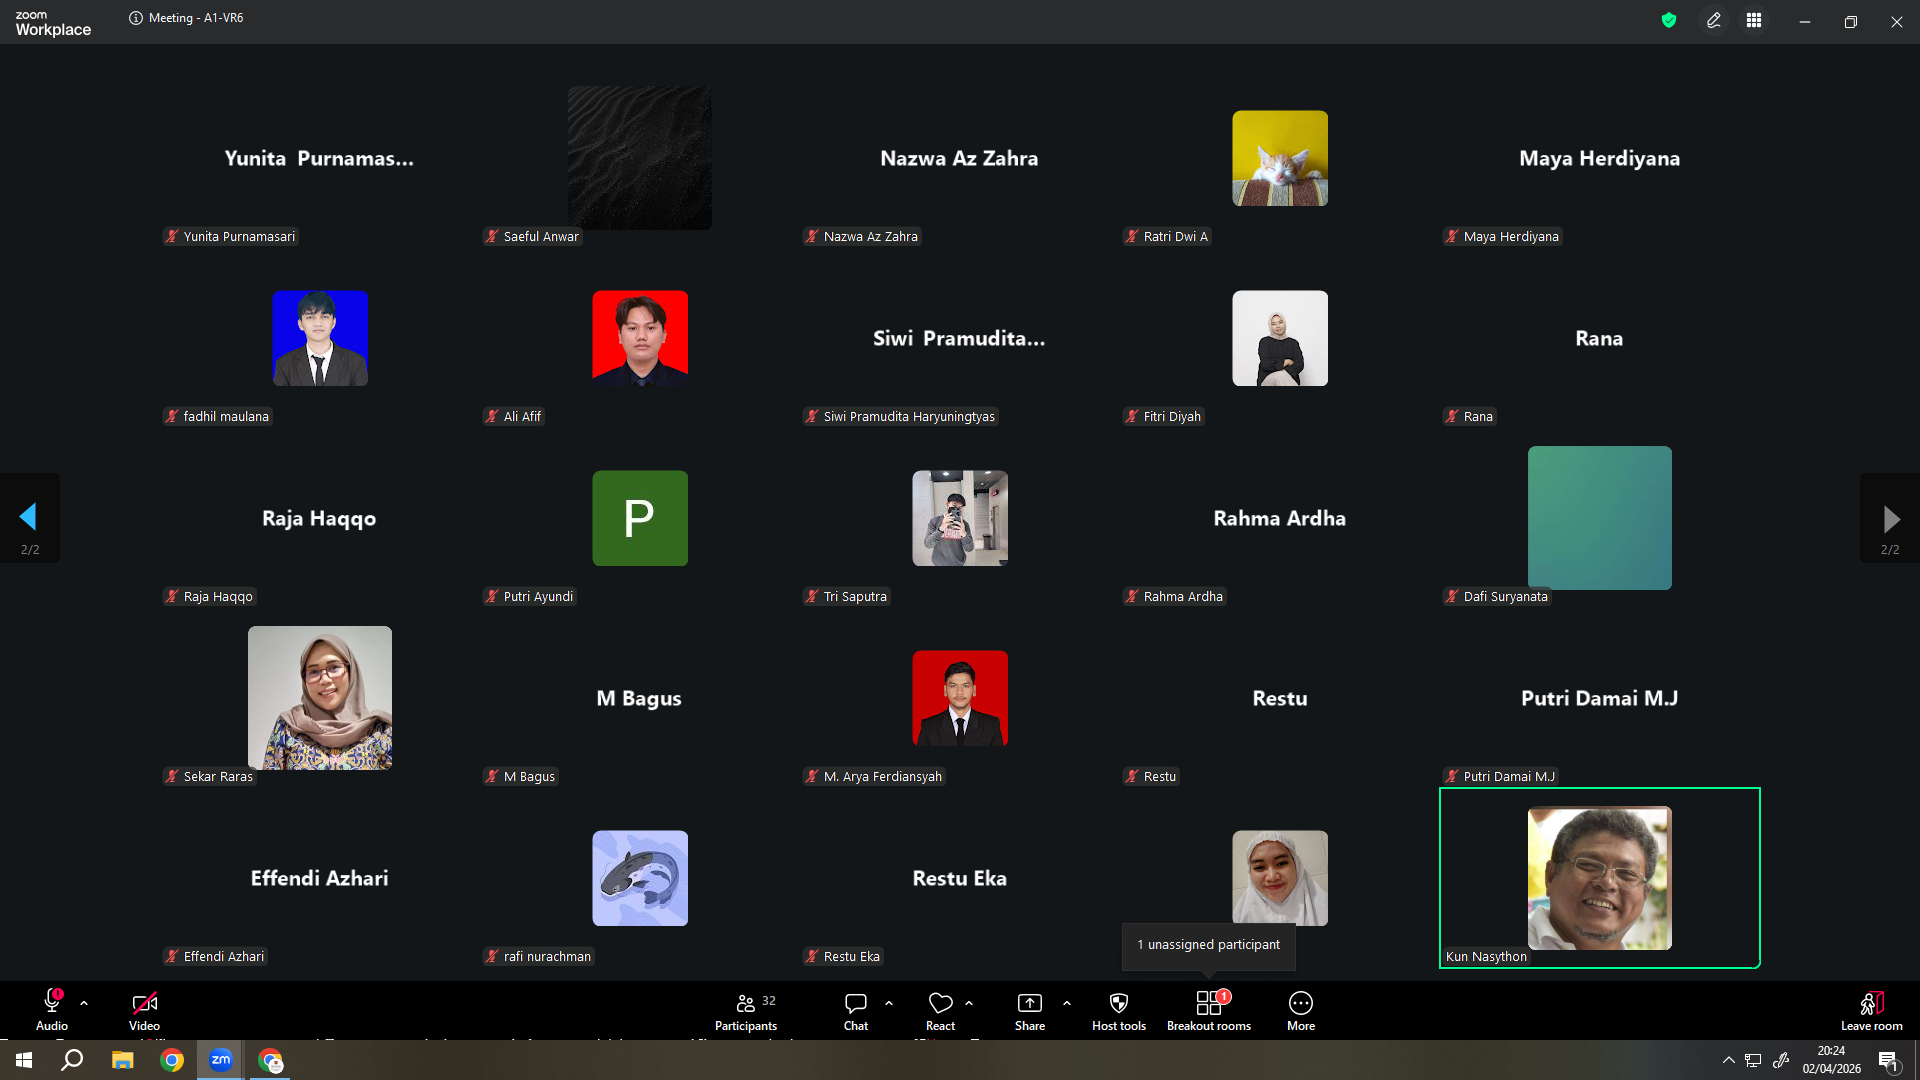Click the Rana participant tile name
The width and height of the screenshot is (1920, 1080).
click(1599, 338)
